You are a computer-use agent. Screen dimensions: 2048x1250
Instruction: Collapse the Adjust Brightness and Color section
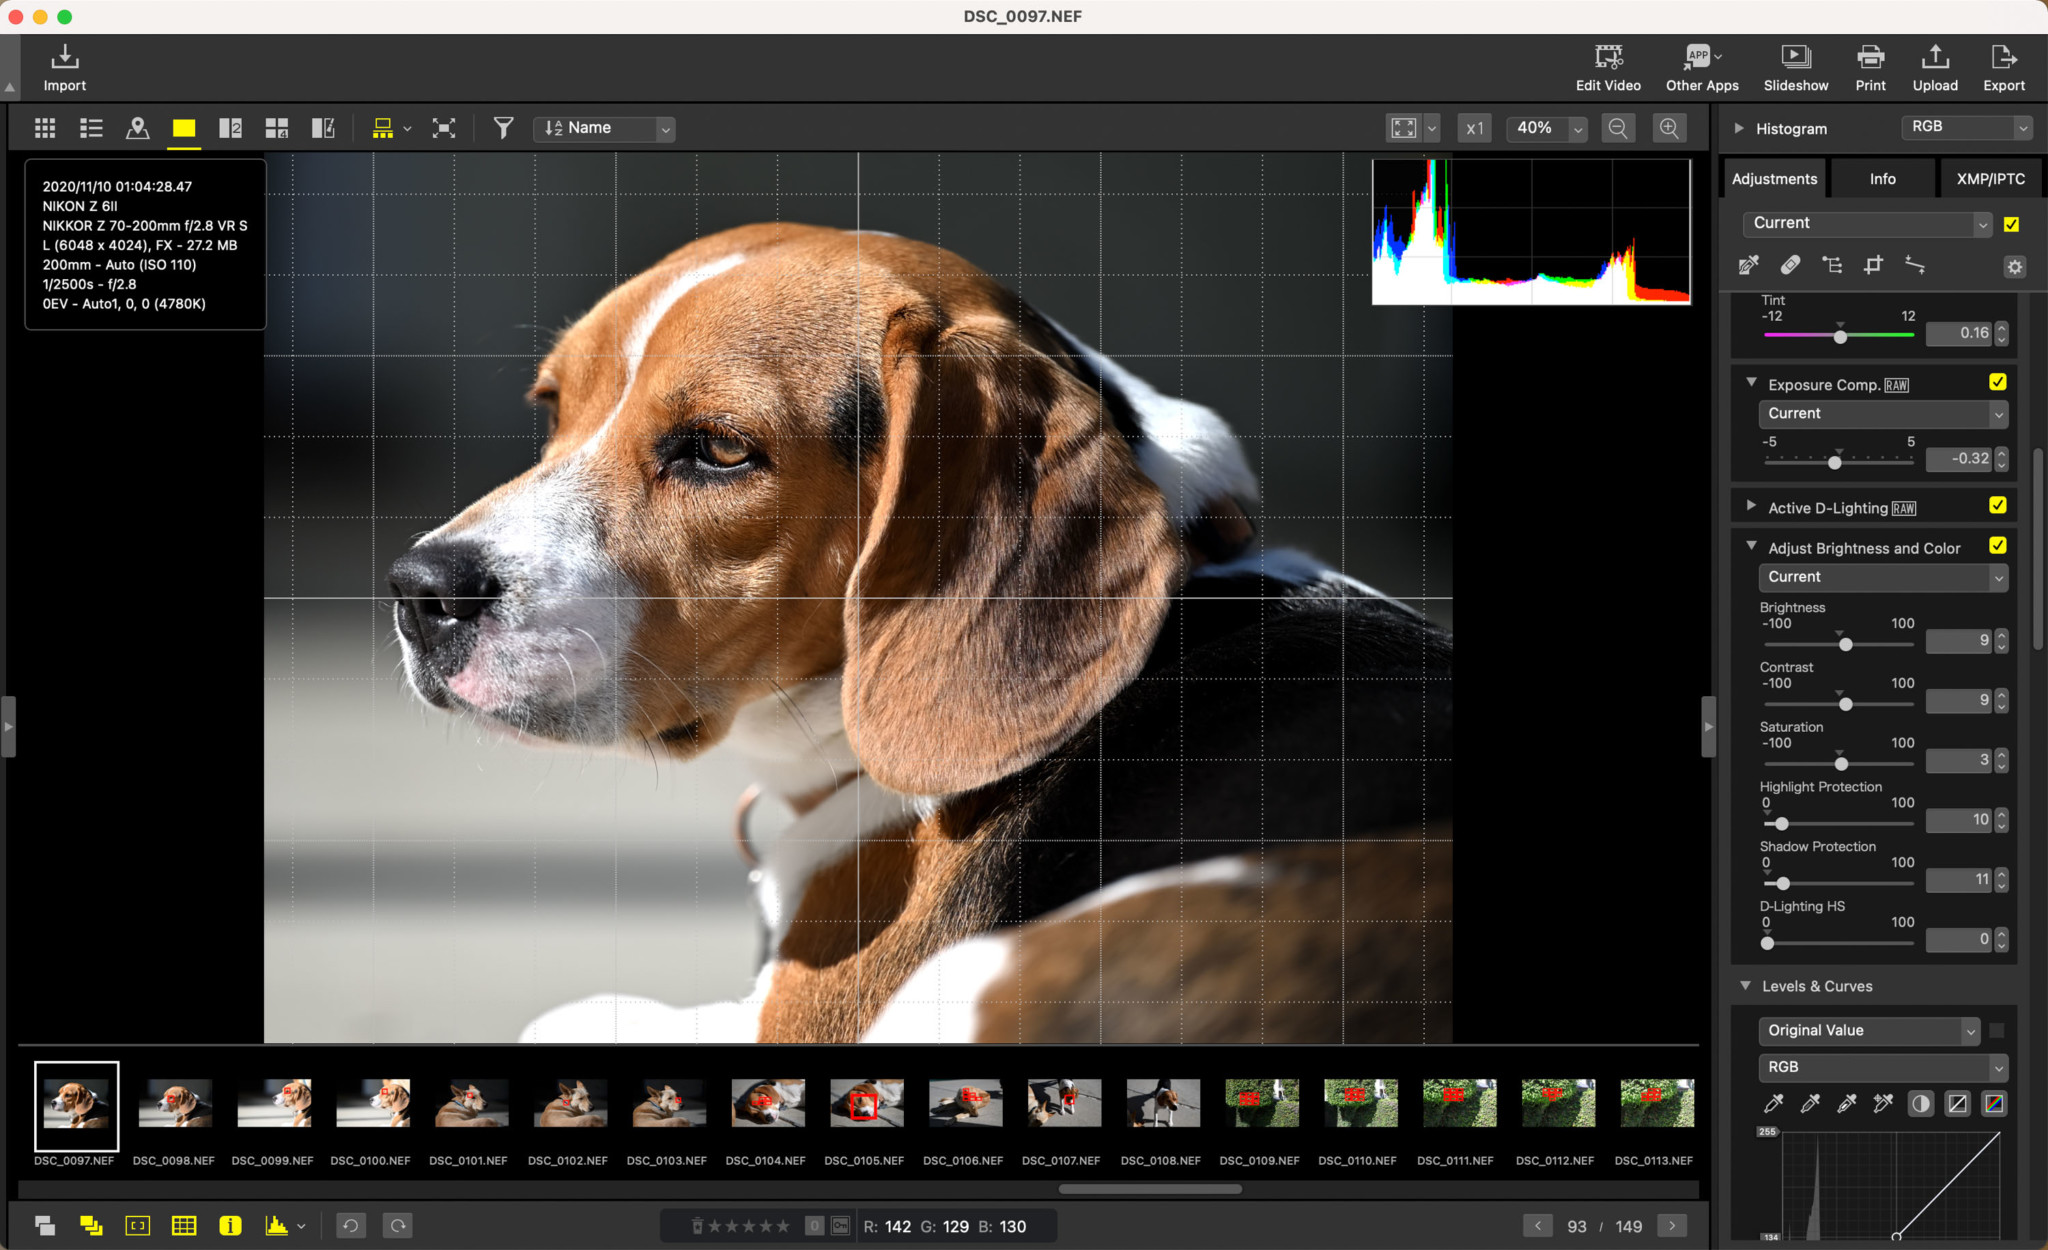click(x=1751, y=546)
